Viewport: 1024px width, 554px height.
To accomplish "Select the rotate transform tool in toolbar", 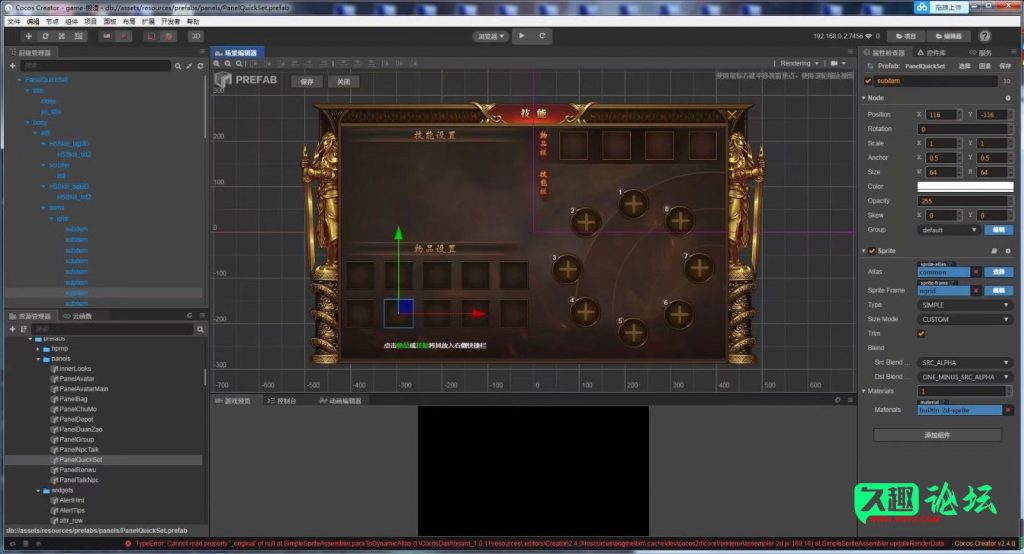I will [x=45, y=37].
